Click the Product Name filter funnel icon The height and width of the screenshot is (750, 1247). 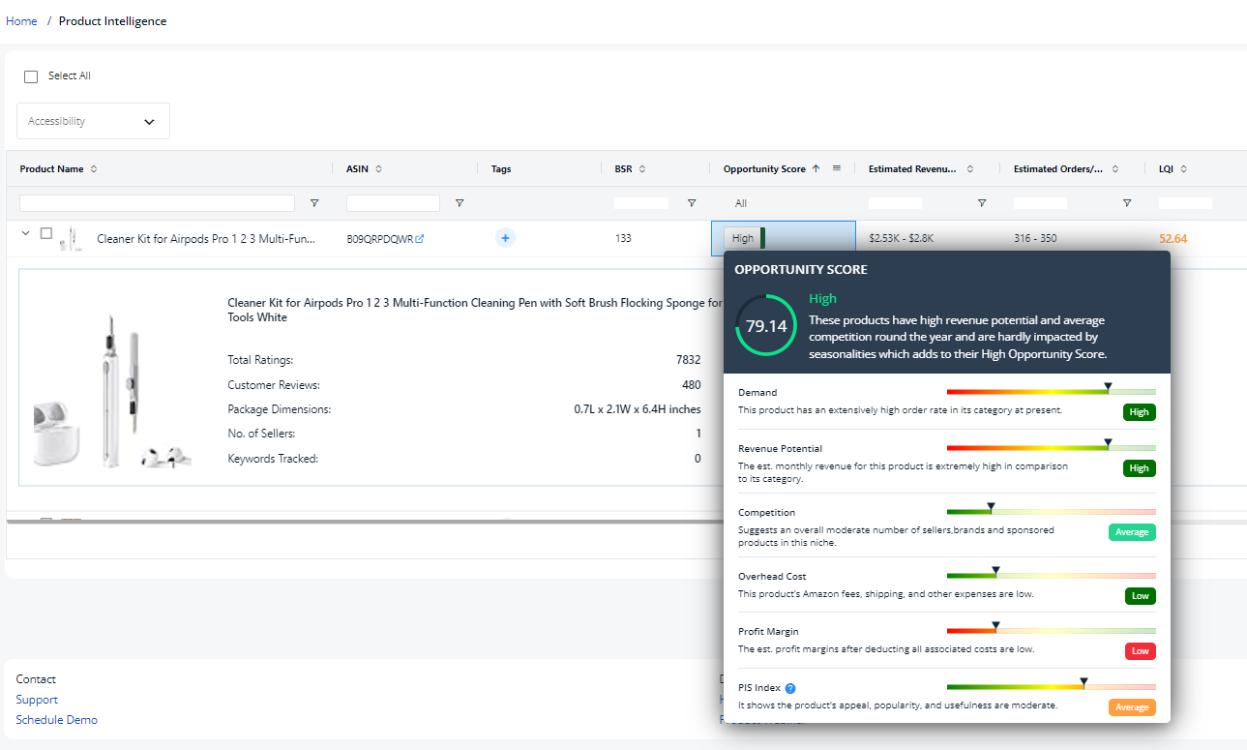314,204
